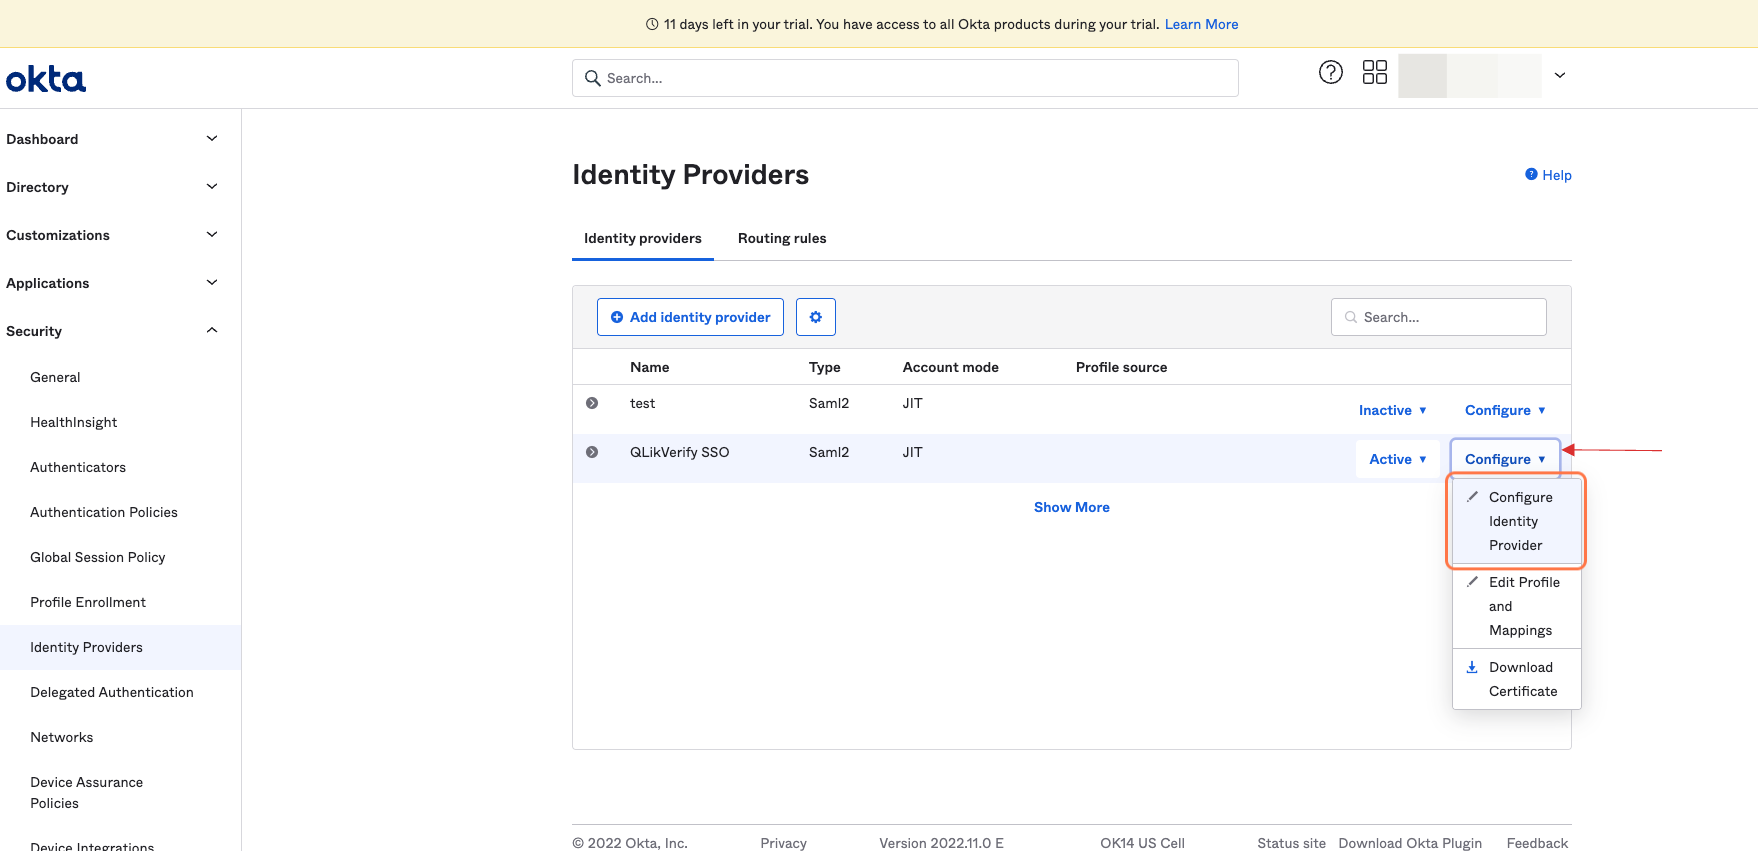1758x851 pixels.
Task: Click the Name column header
Action: point(650,367)
